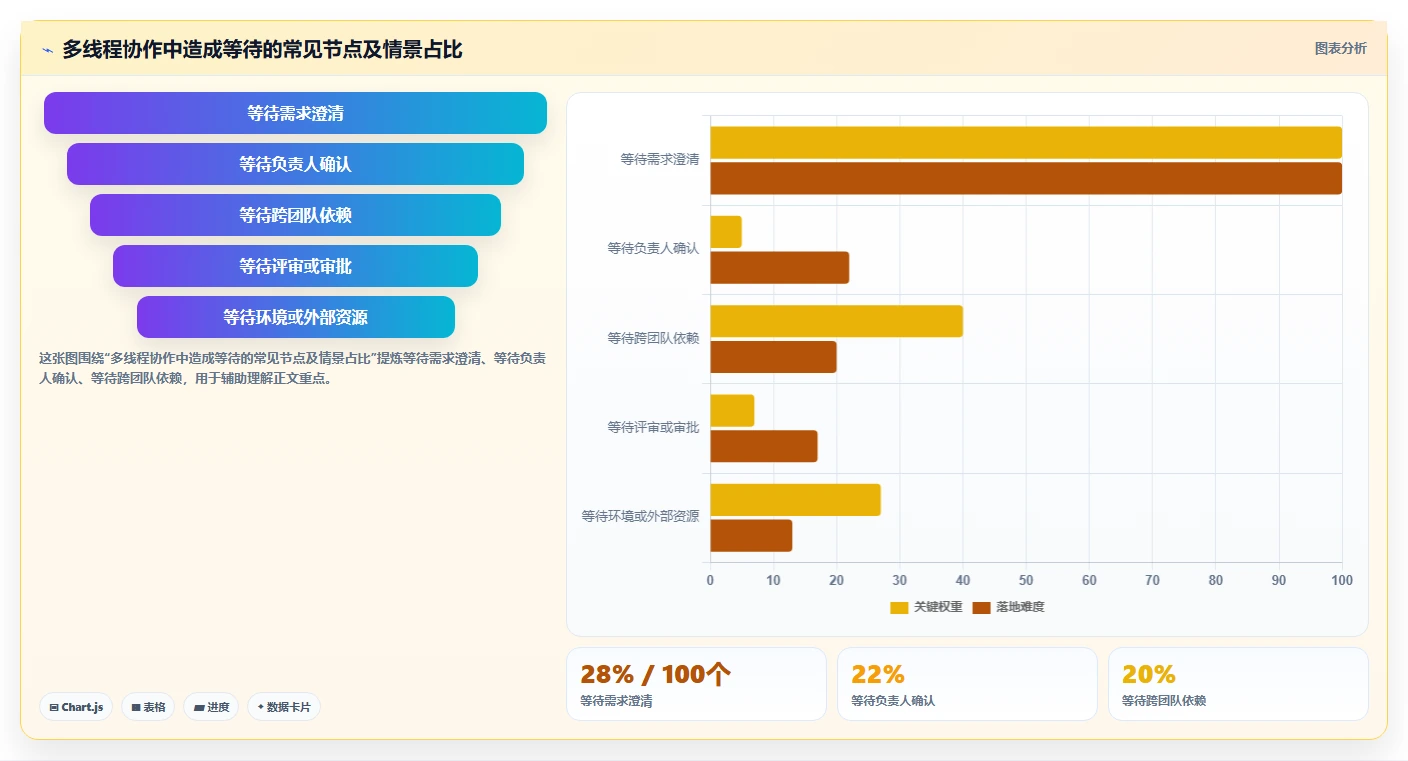The width and height of the screenshot is (1408, 761).
Task: Click the yellow bar for 等待评审或审批
Action: (x=732, y=411)
